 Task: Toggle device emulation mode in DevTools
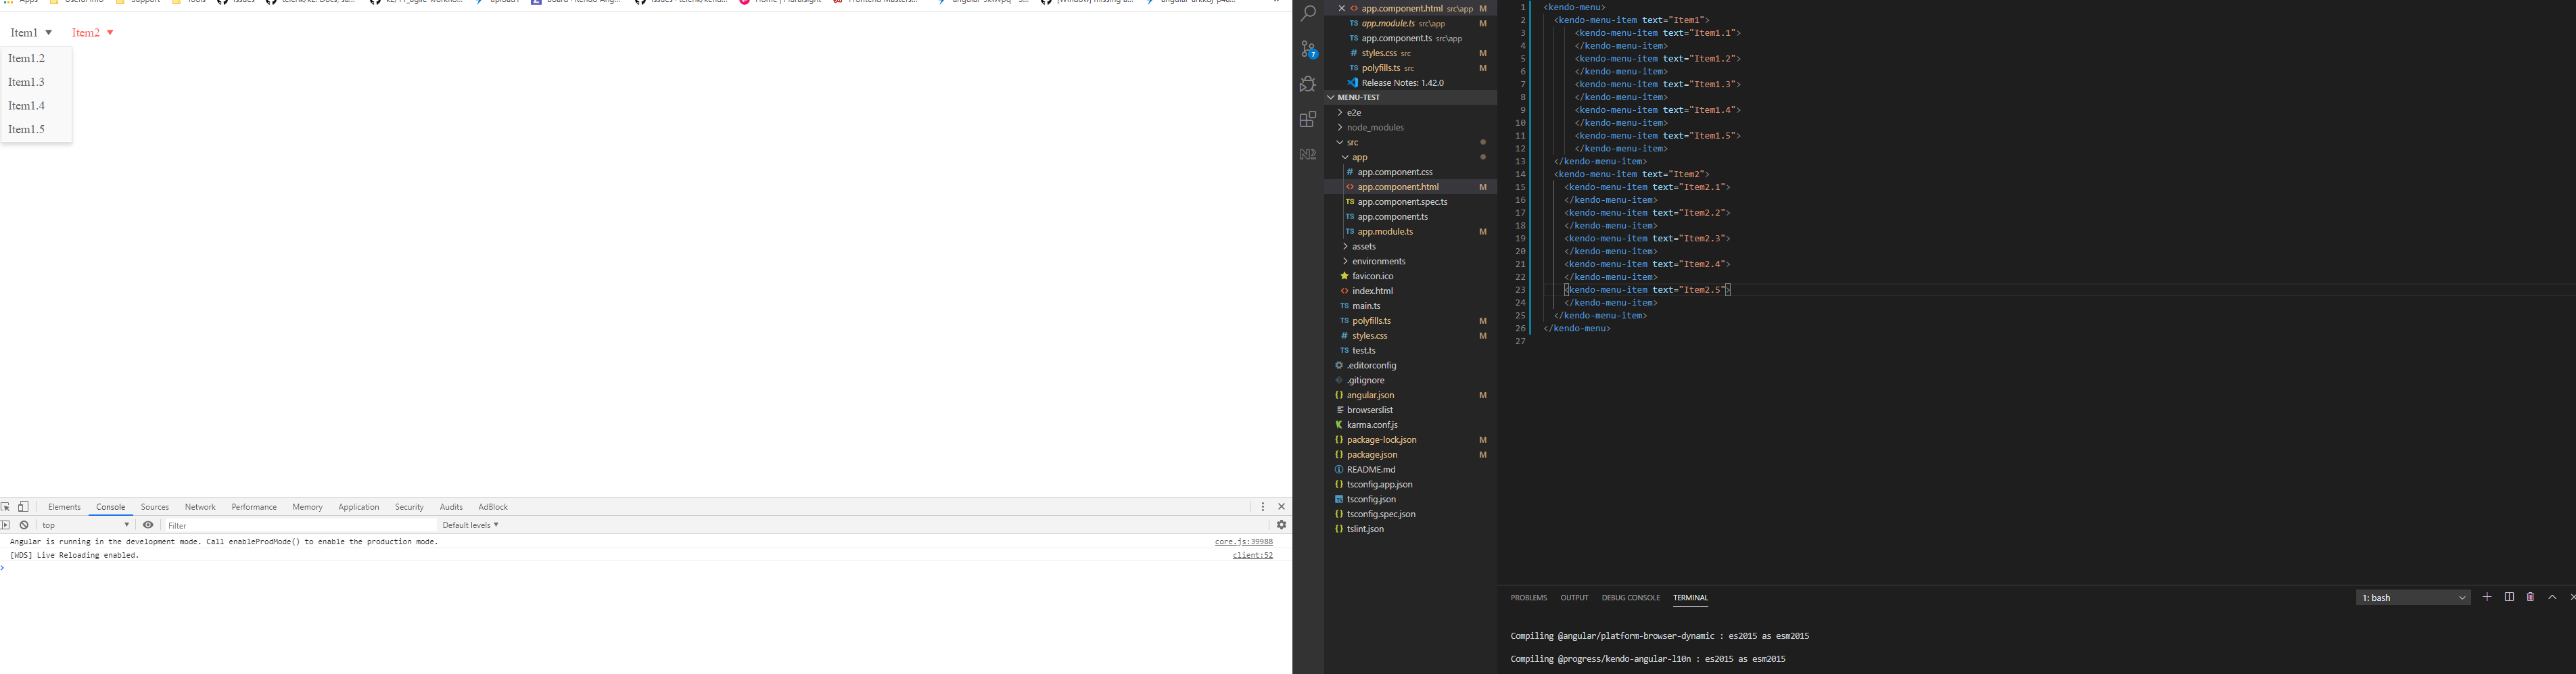22,506
